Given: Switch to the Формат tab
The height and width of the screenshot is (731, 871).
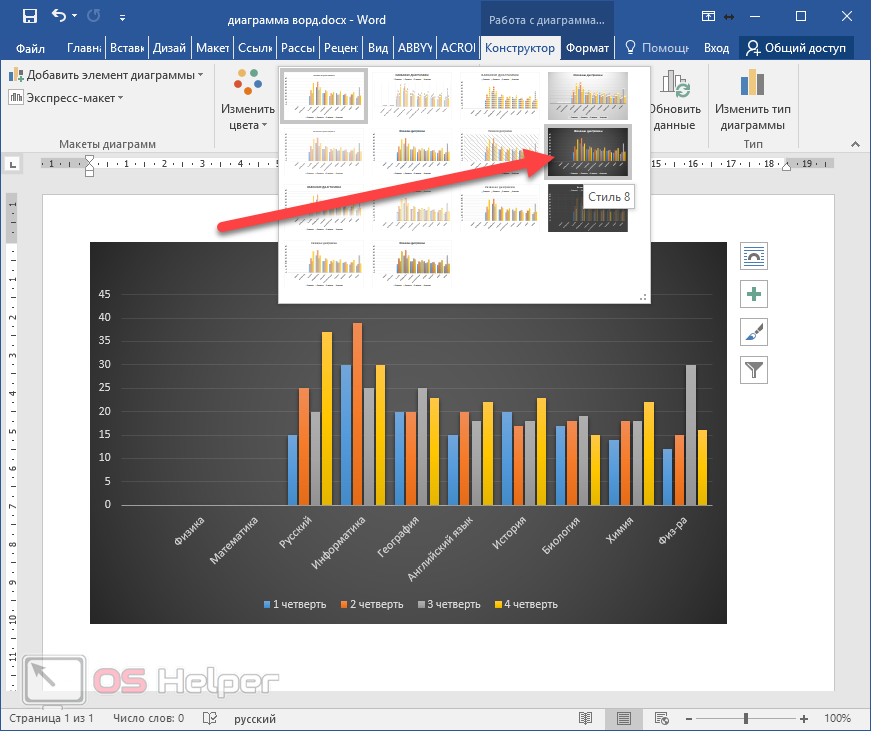Looking at the screenshot, I should pyautogui.click(x=586, y=48).
